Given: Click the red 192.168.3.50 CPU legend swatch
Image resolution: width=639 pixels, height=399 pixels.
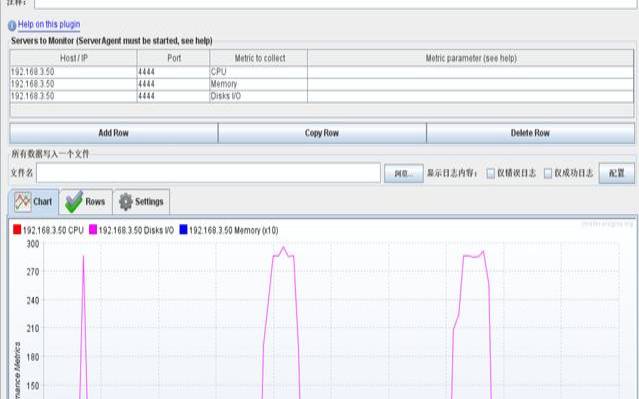Looking at the screenshot, I should 17,230.
